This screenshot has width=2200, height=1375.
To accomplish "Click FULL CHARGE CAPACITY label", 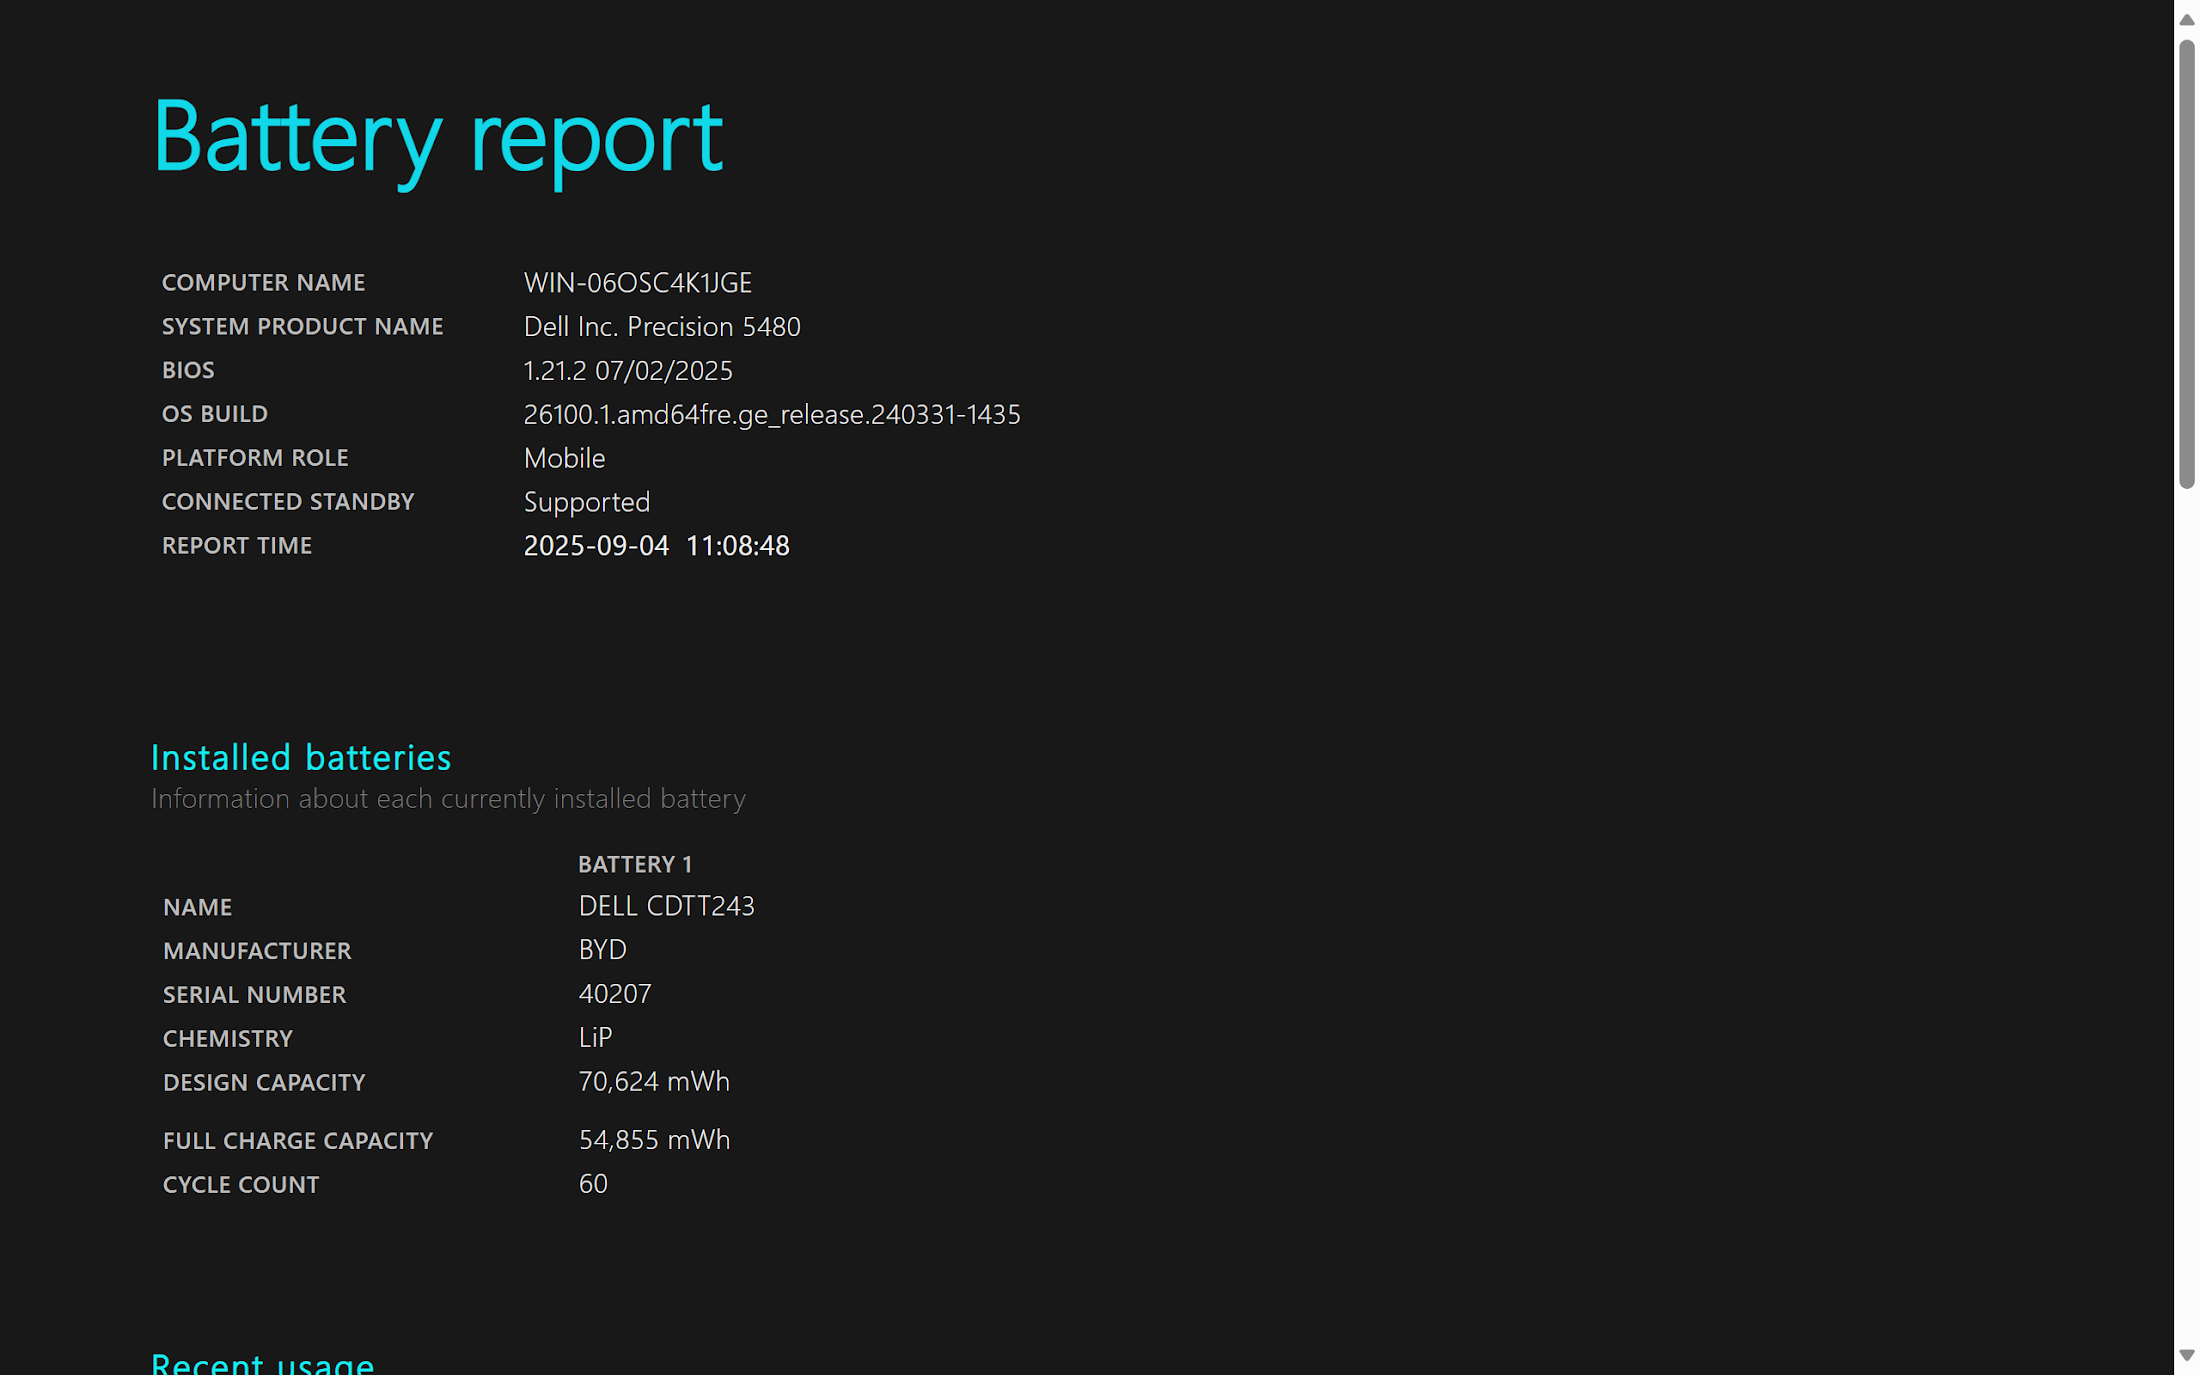I will pos(298,1142).
